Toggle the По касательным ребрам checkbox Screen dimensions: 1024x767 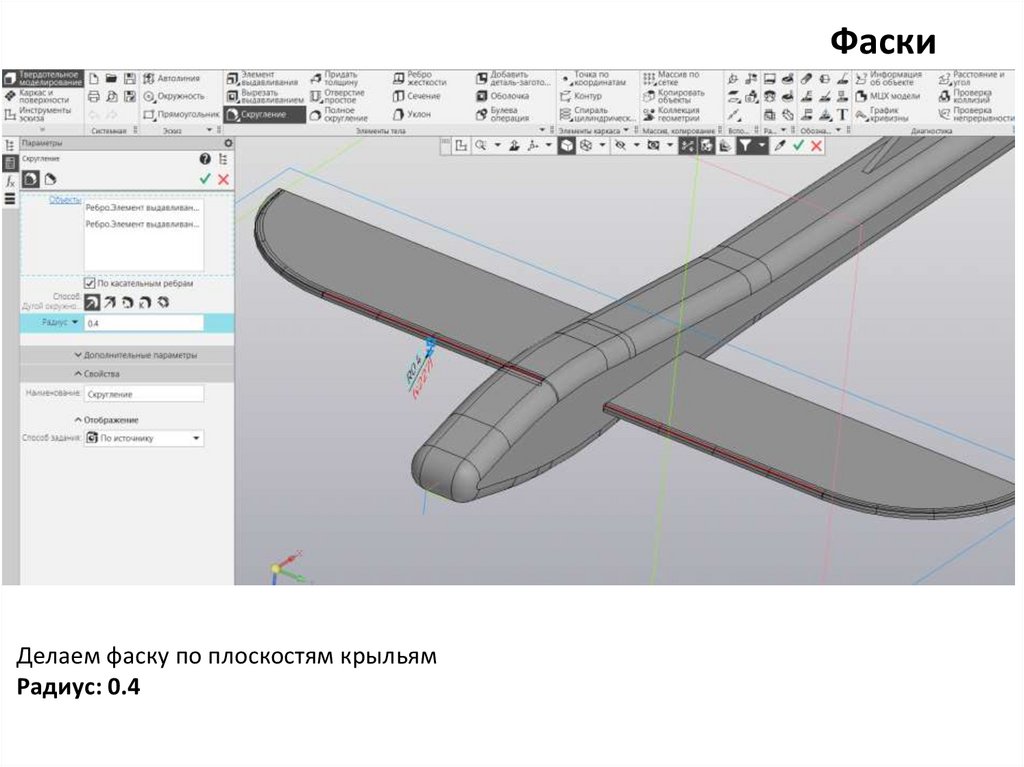[90, 283]
